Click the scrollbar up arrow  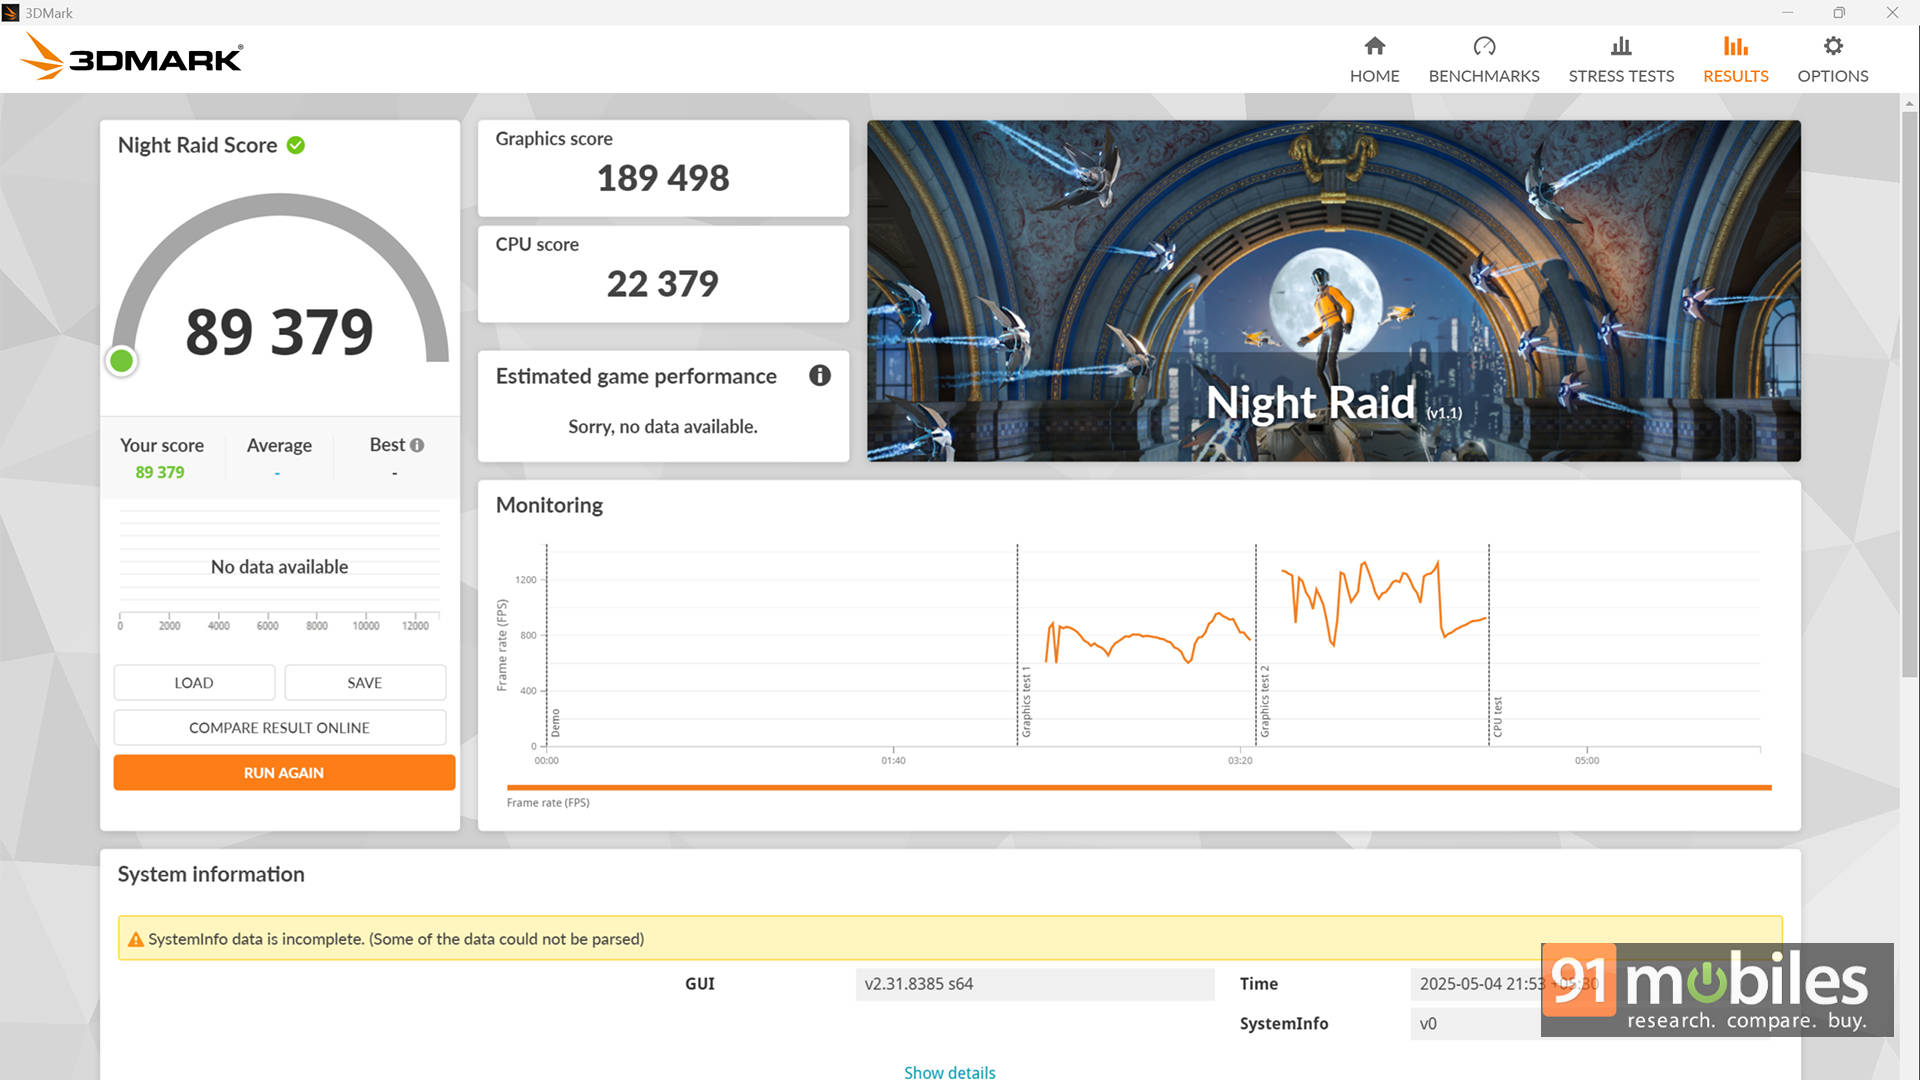tap(1910, 102)
